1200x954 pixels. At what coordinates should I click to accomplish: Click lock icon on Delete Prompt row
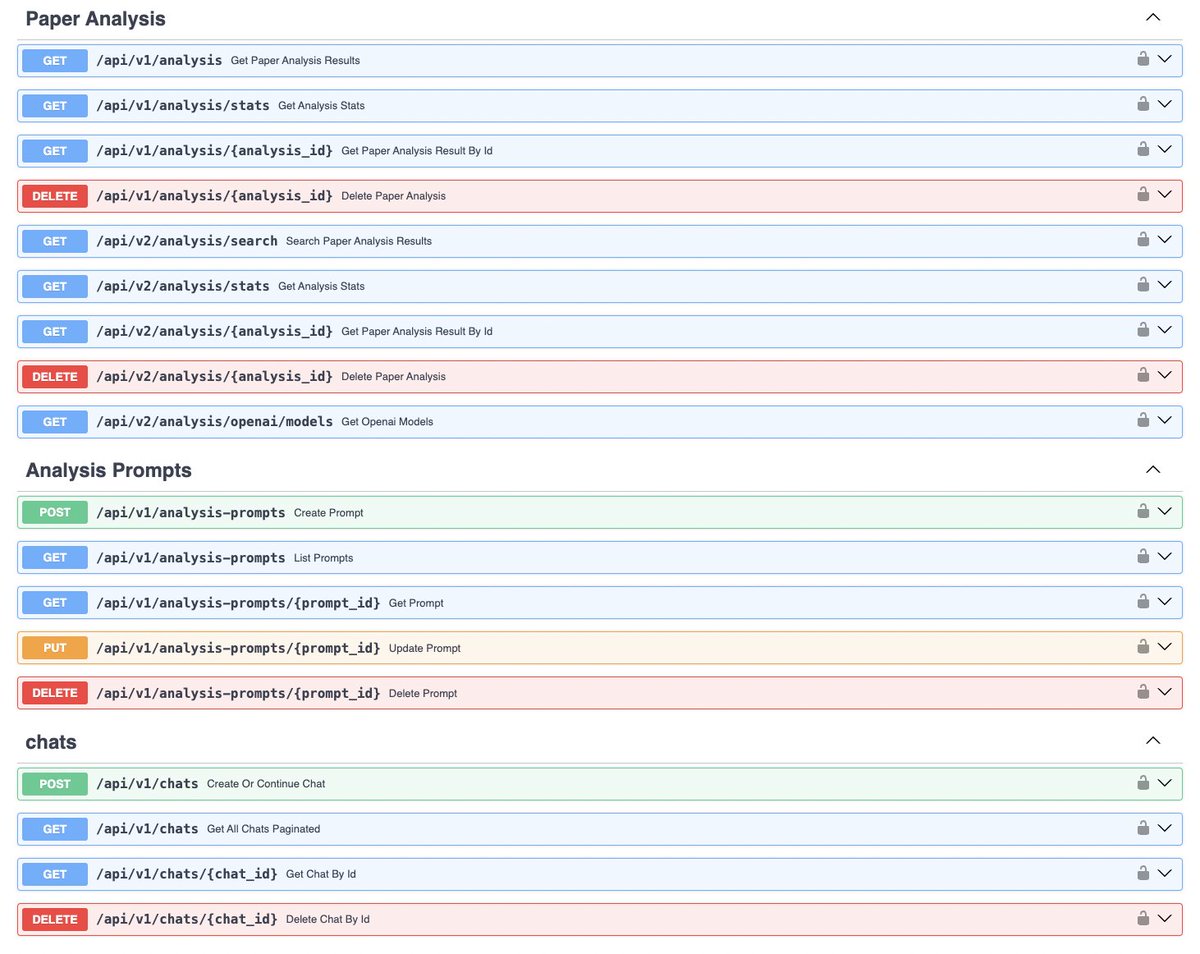pyautogui.click(x=1143, y=691)
